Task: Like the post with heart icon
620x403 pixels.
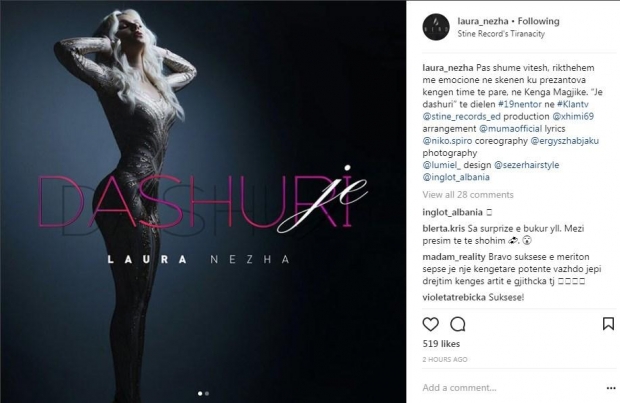Action: pyautogui.click(x=431, y=324)
